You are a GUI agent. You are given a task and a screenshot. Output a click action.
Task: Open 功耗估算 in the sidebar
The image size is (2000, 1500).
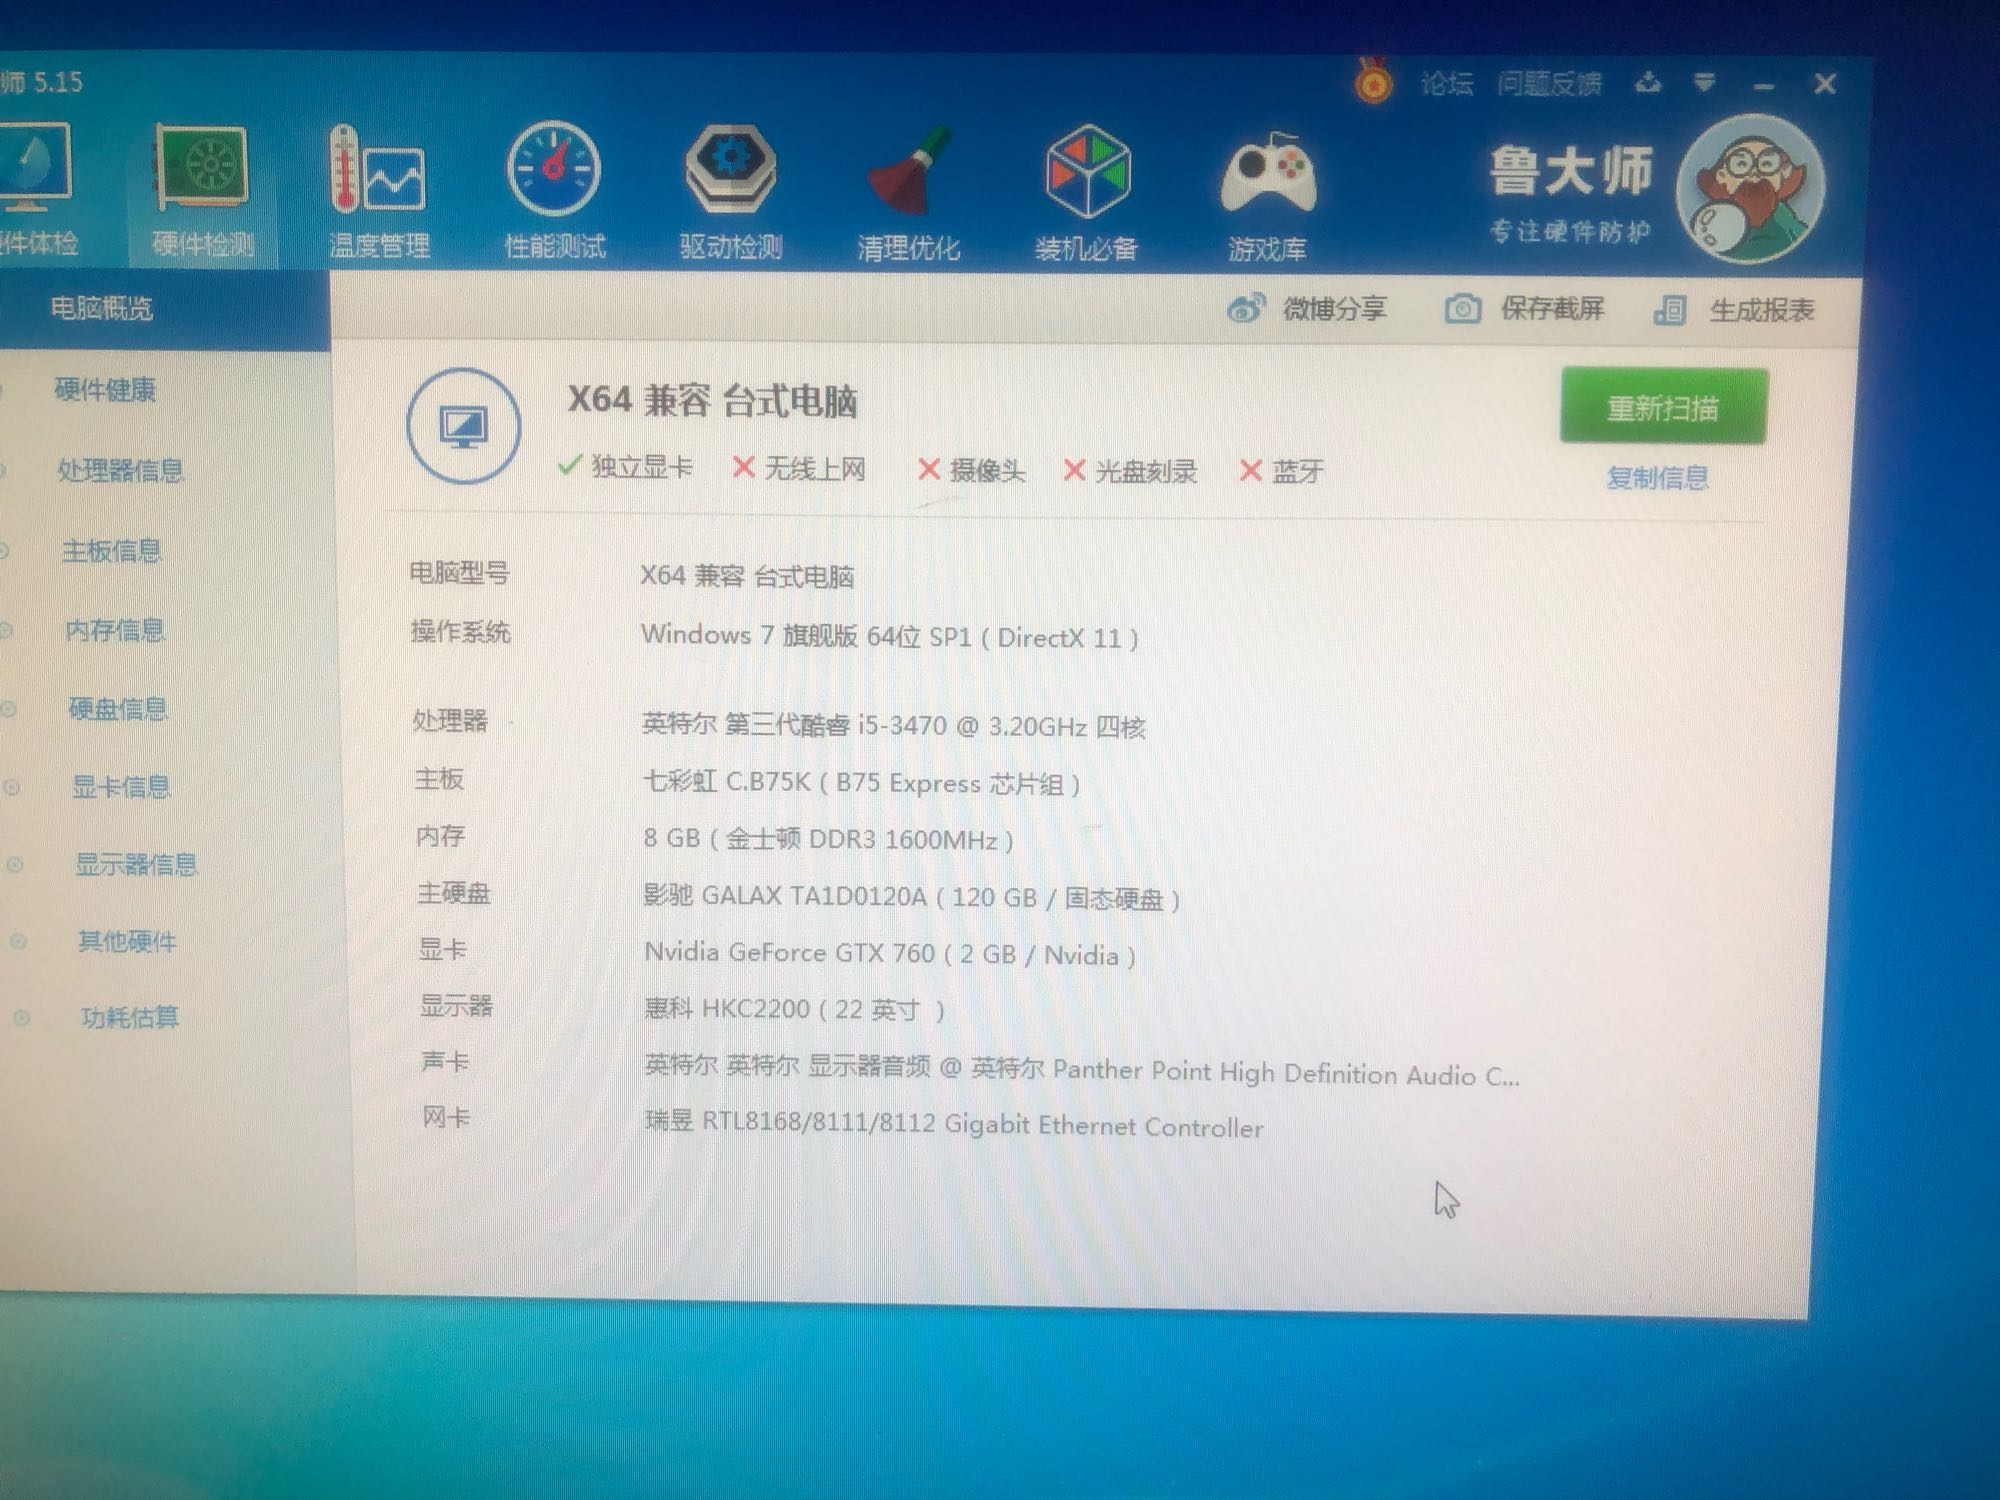click(129, 1018)
